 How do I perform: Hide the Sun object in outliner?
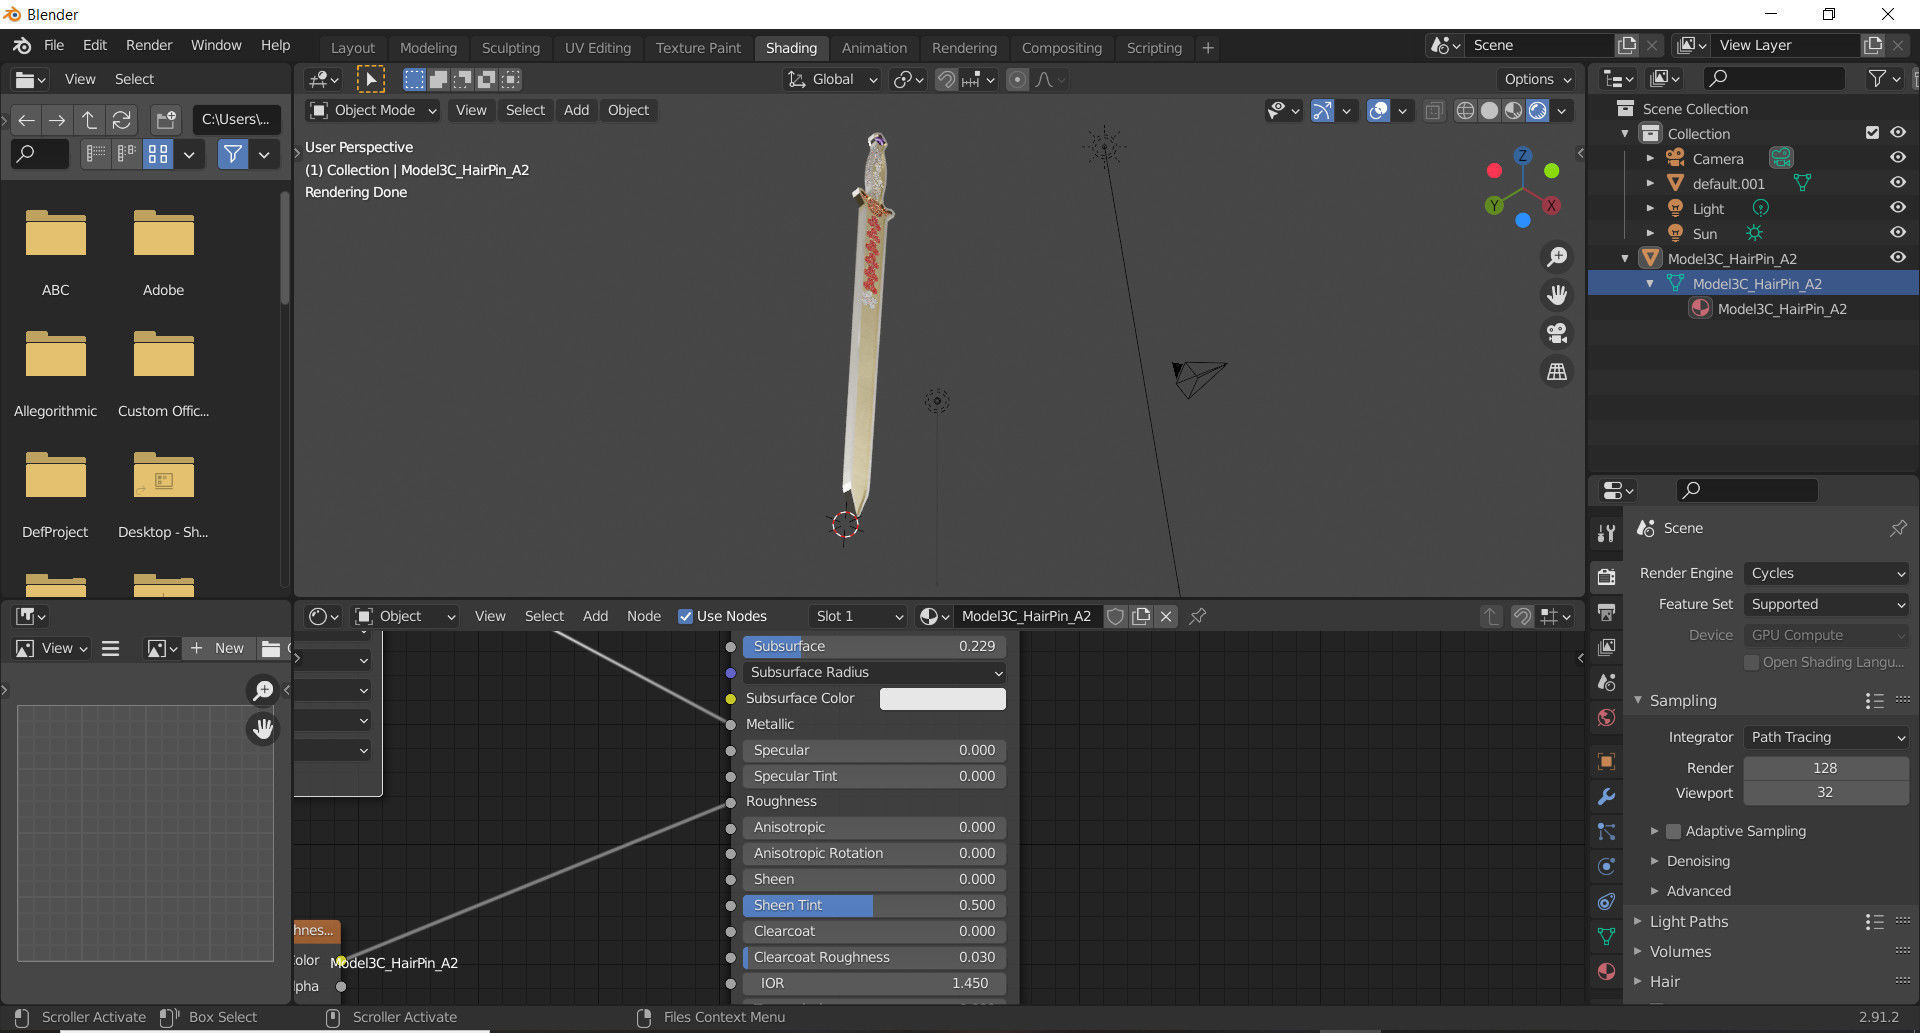click(x=1897, y=233)
